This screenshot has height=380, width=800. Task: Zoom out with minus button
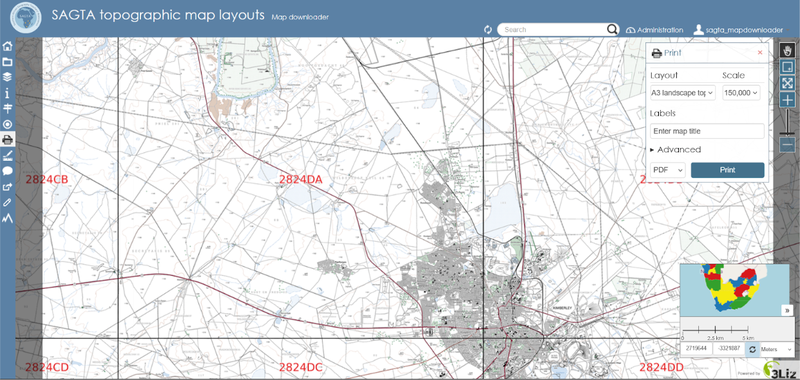pyautogui.click(x=787, y=145)
